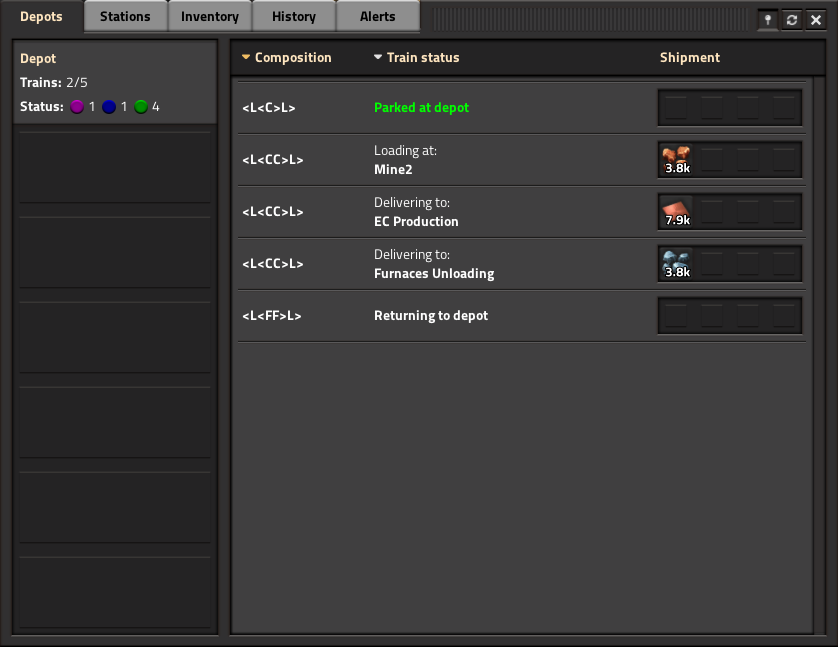The width and height of the screenshot is (838, 647).
Task: Click the iron ore shipment icon
Action: coord(676,264)
